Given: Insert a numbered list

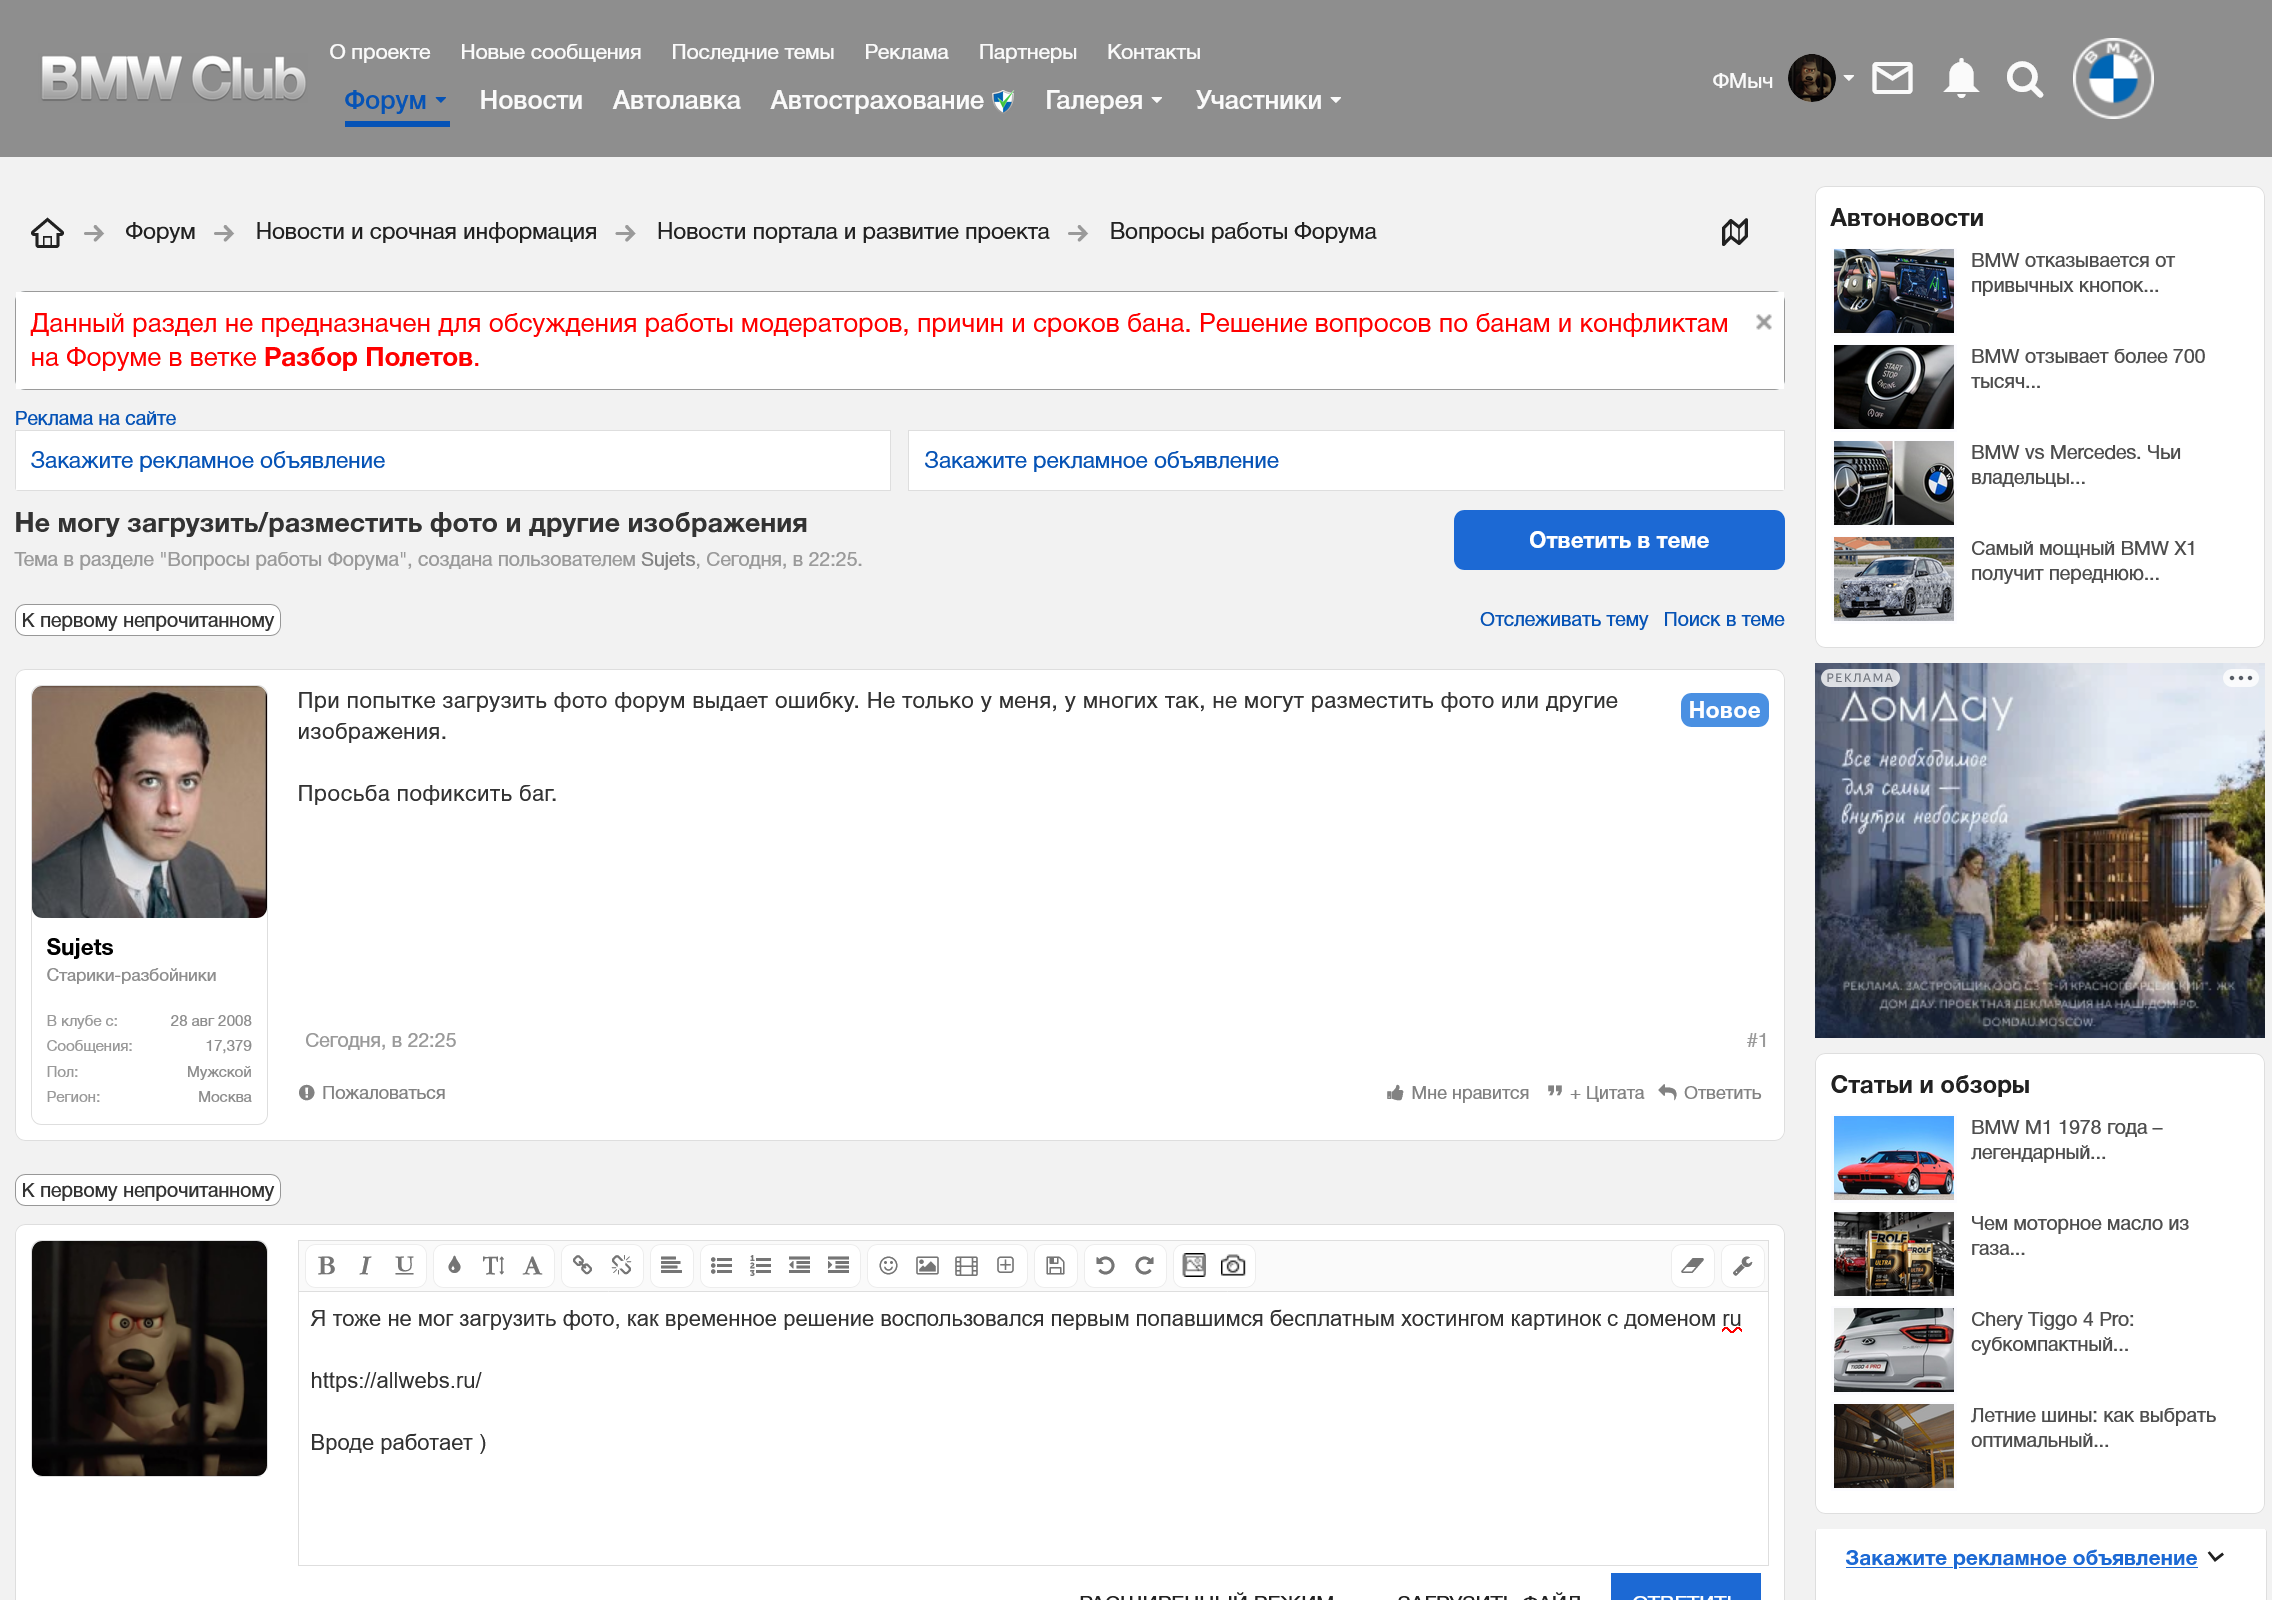Looking at the screenshot, I should pos(760,1266).
